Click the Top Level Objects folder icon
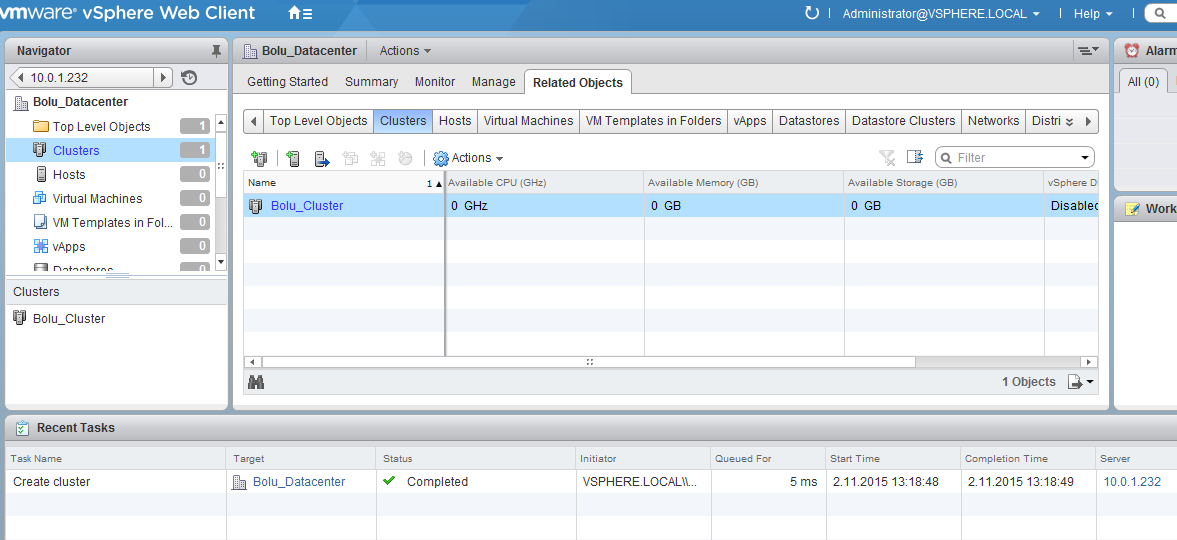The height and width of the screenshot is (540, 1177). coord(41,126)
